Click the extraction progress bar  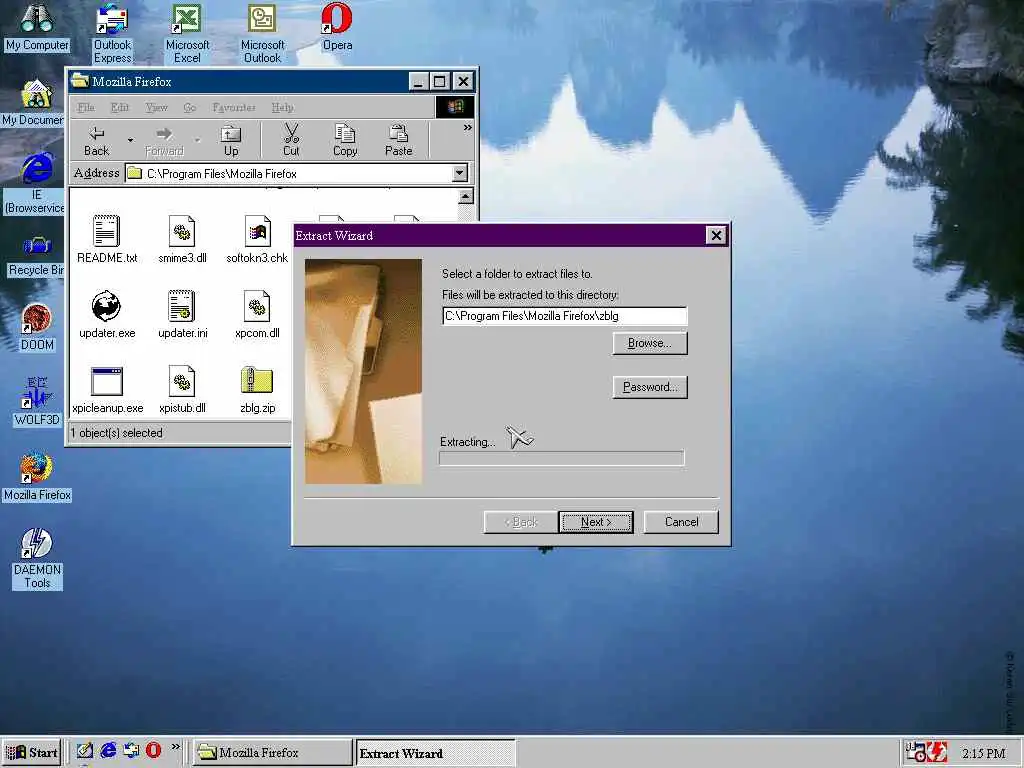(562, 458)
